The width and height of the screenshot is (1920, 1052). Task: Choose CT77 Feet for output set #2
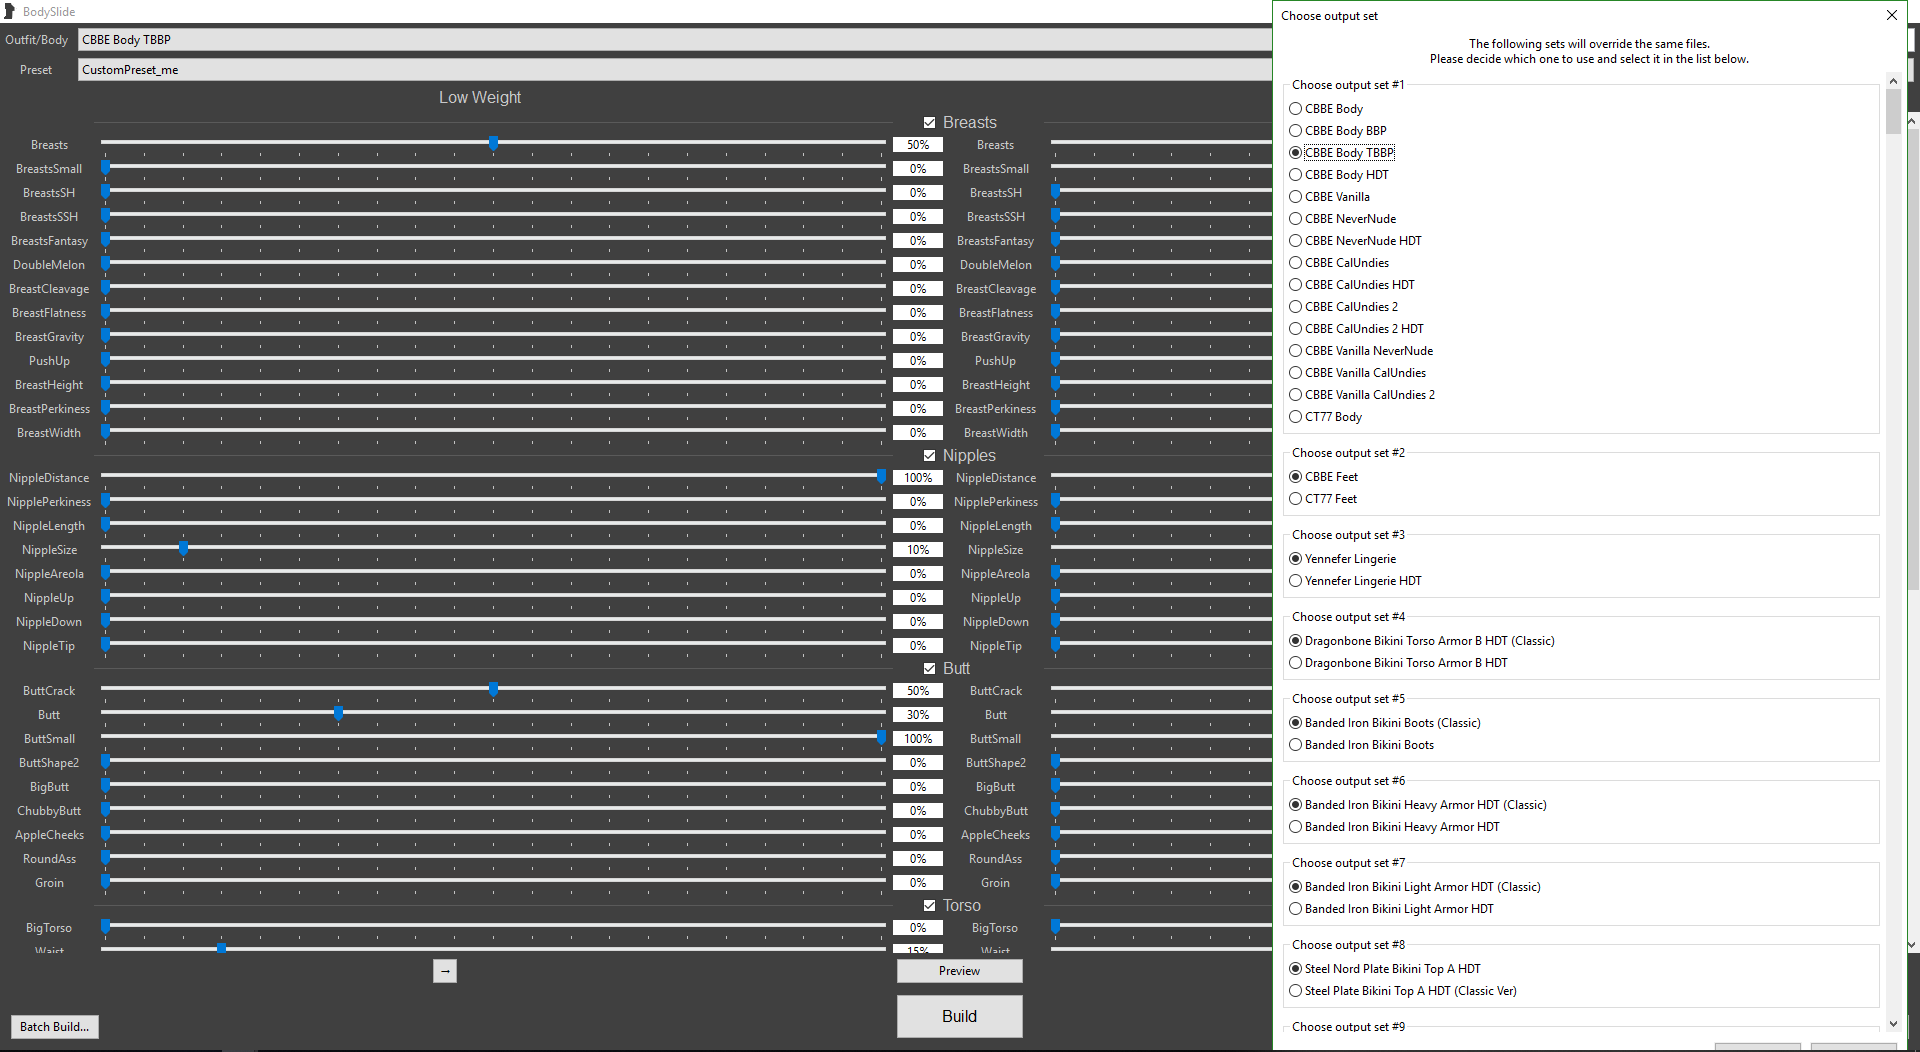pos(1296,499)
